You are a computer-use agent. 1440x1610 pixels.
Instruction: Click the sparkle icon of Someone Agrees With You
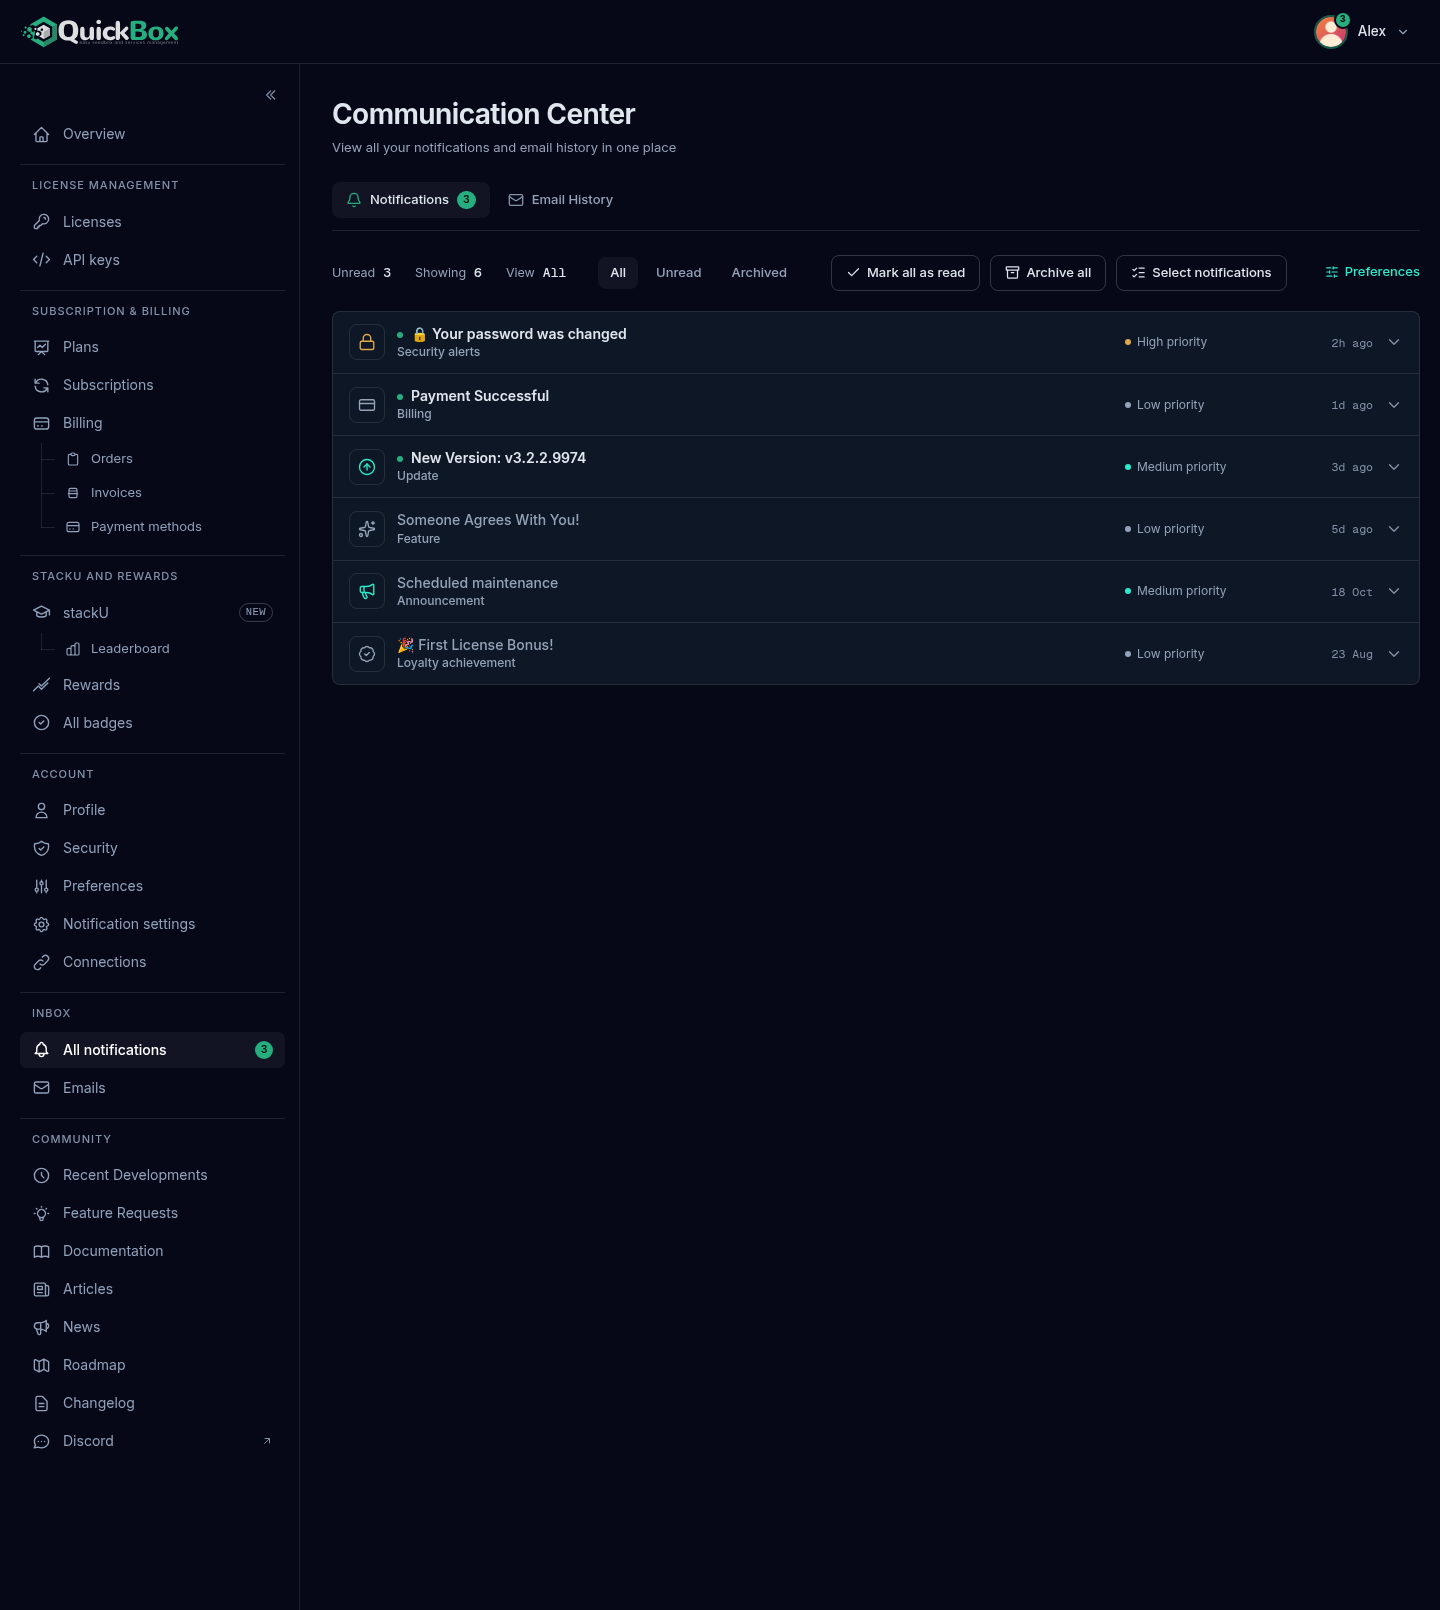point(367,529)
